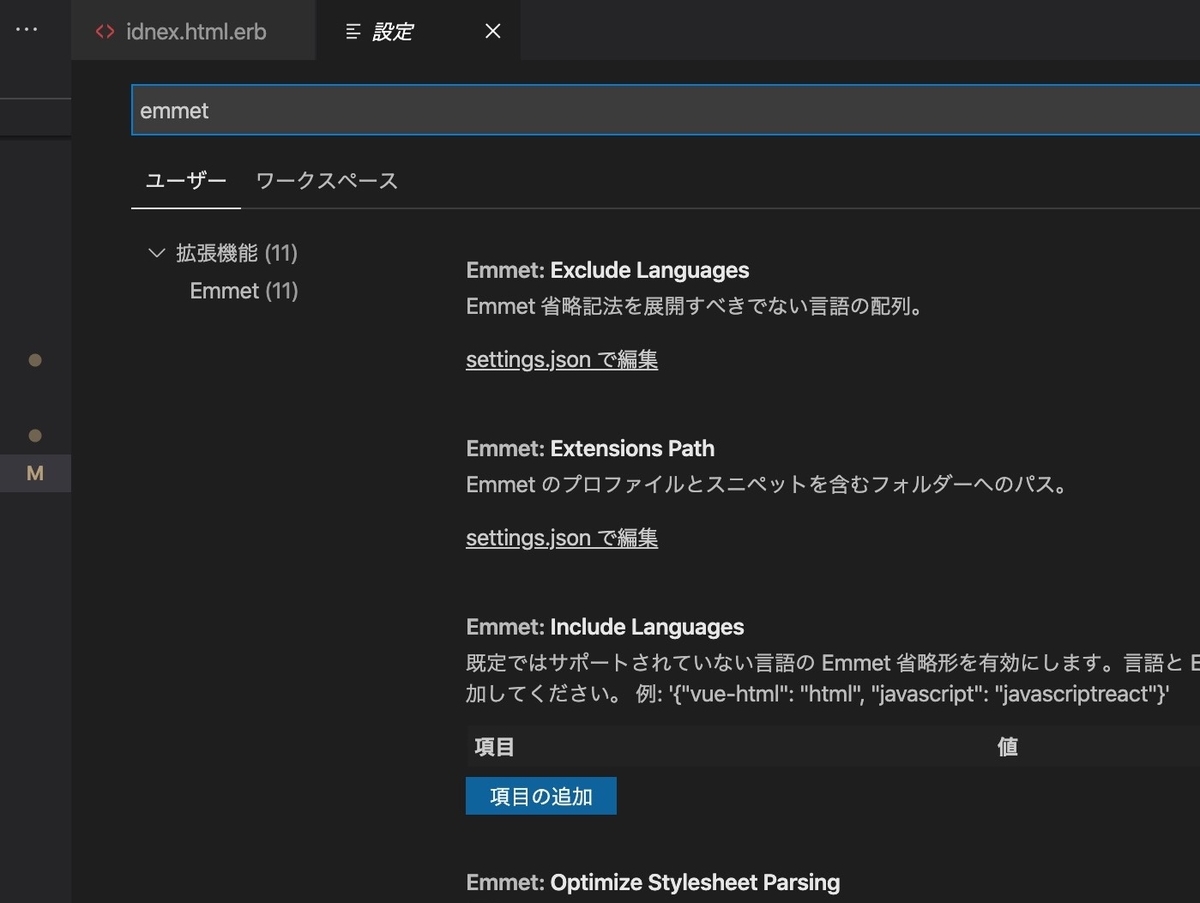Click the lower modified-file dot in the sidebar
This screenshot has width=1200, height=903.
click(35, 435)
